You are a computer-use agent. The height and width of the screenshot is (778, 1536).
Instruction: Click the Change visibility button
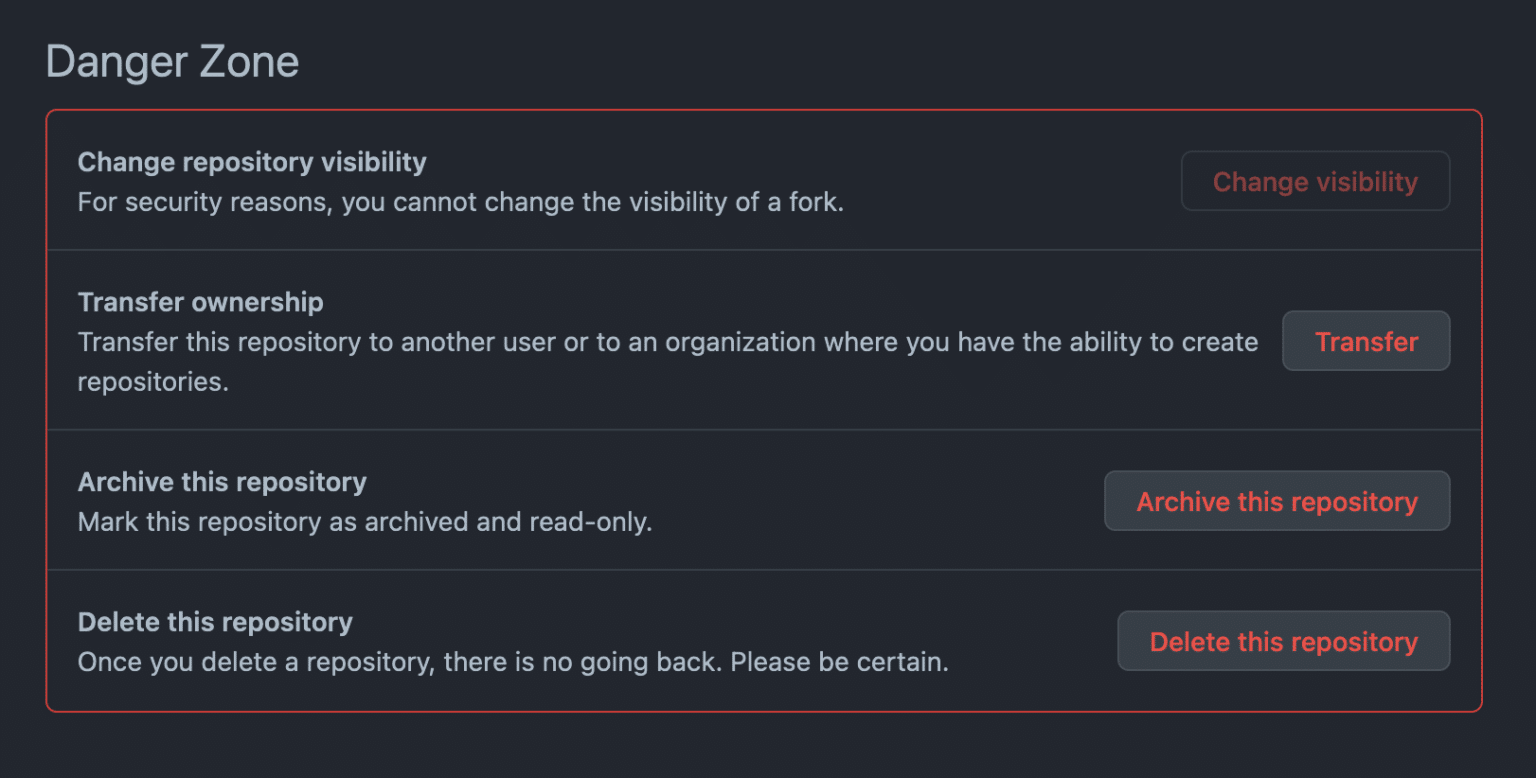click(x=1315, y=182)
